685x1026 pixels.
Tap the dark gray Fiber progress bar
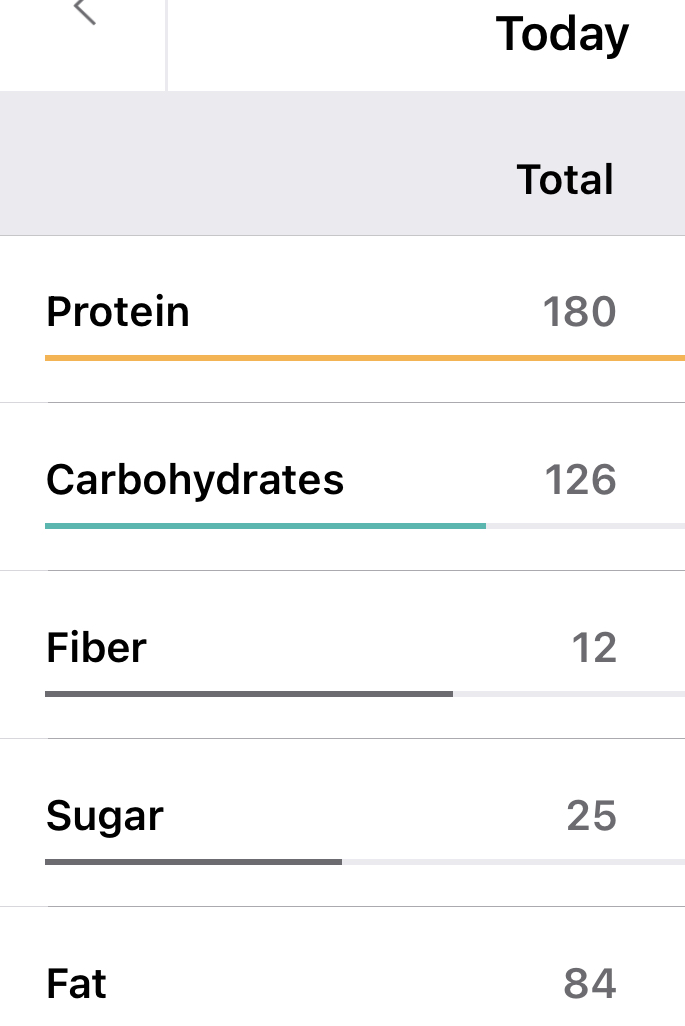tap(248, 693)
